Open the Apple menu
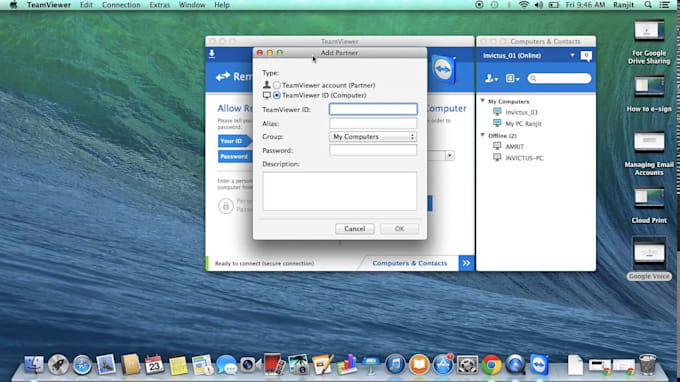This screenshot has width=680, height=382. pos(13,5)
